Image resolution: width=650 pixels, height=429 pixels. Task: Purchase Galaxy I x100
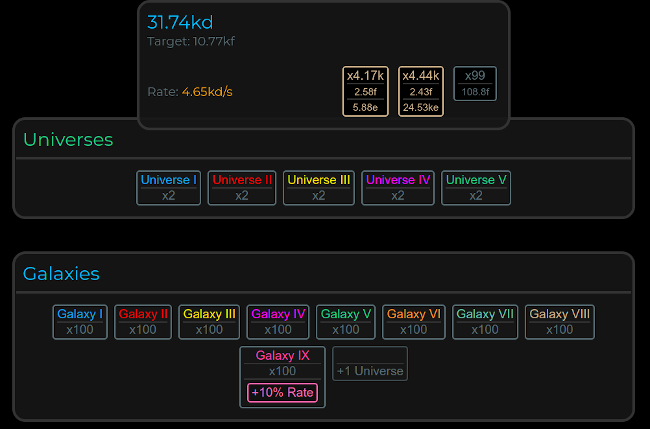(x=80, y=322)
